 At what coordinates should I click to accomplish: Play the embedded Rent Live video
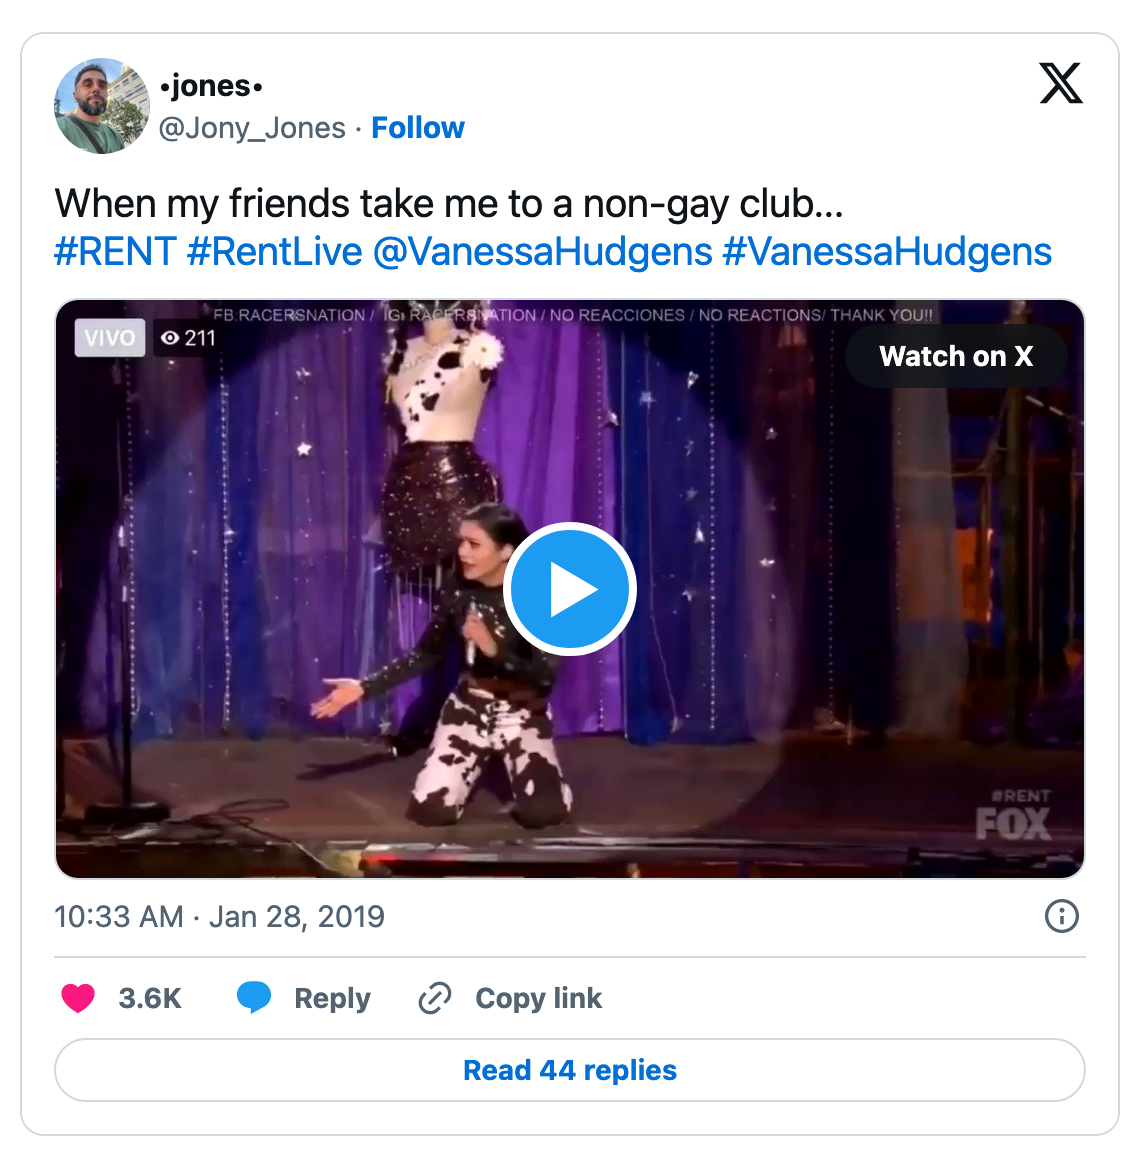570,589
